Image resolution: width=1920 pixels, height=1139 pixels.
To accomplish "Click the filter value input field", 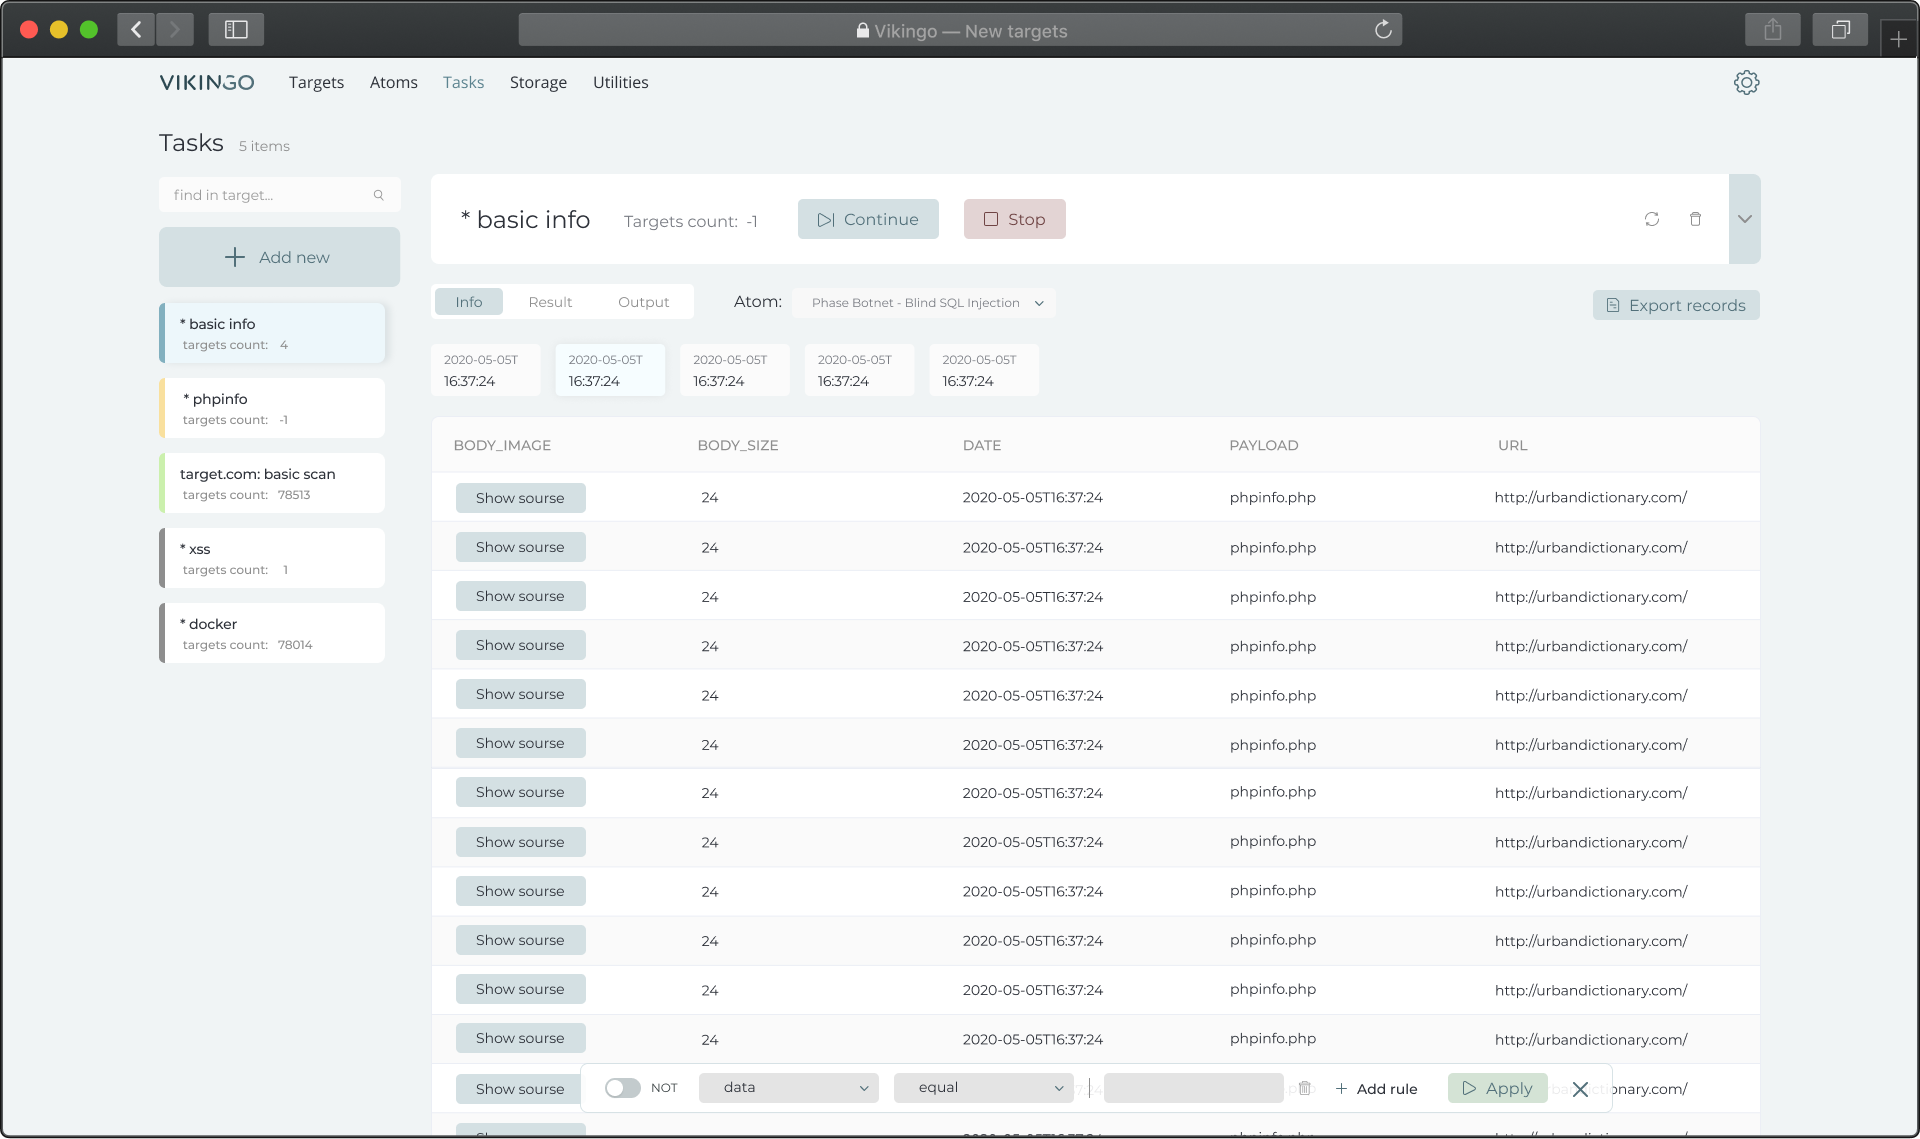I will [1193, 1088].
